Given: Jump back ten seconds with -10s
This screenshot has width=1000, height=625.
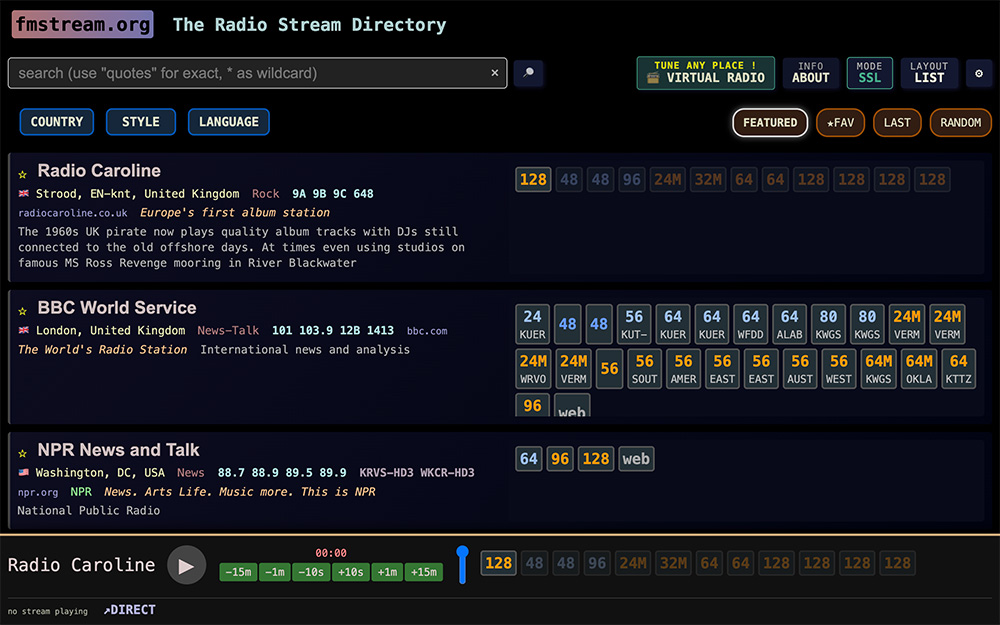Looking at the screenshot, I should pos(311,572).
